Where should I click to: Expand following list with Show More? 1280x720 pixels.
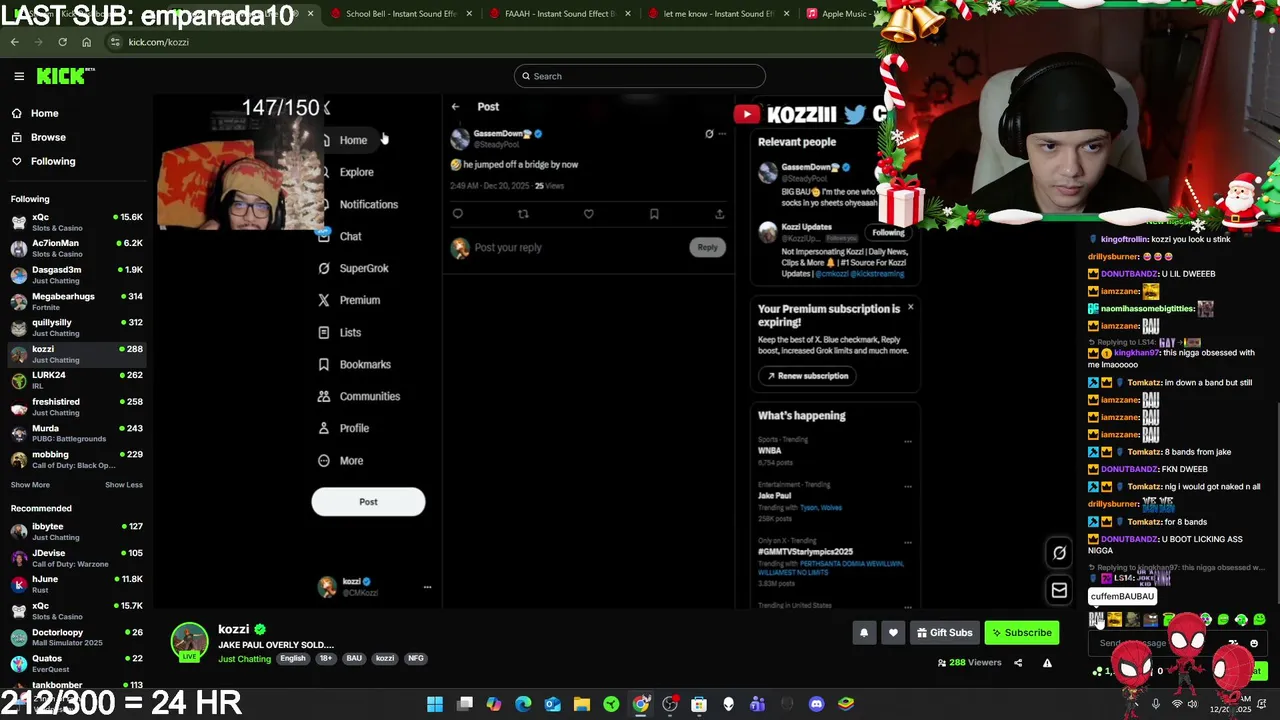pos(30,485)
